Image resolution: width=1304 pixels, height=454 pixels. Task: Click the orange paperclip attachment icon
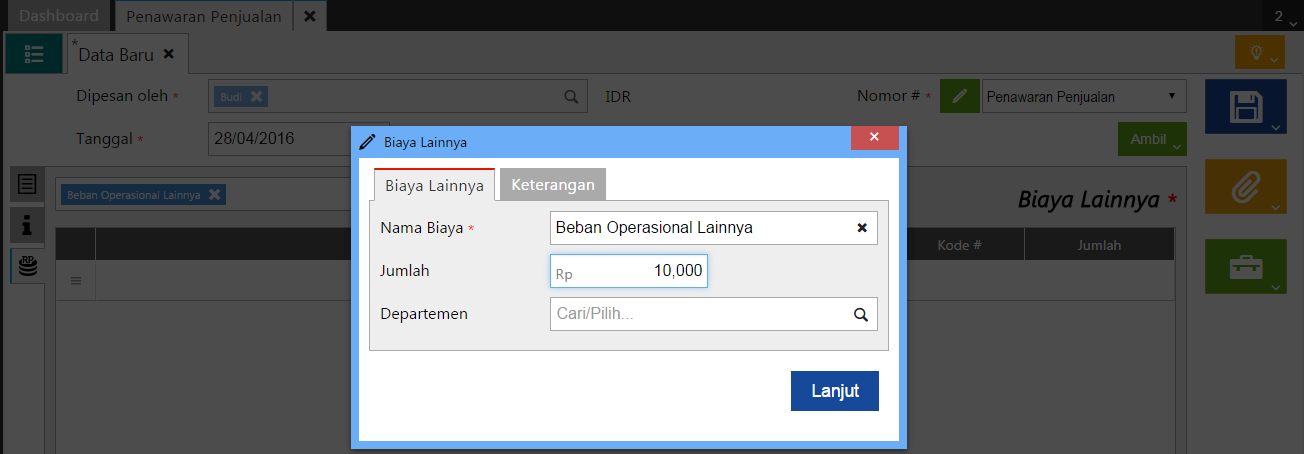[x=1246, y=186]
